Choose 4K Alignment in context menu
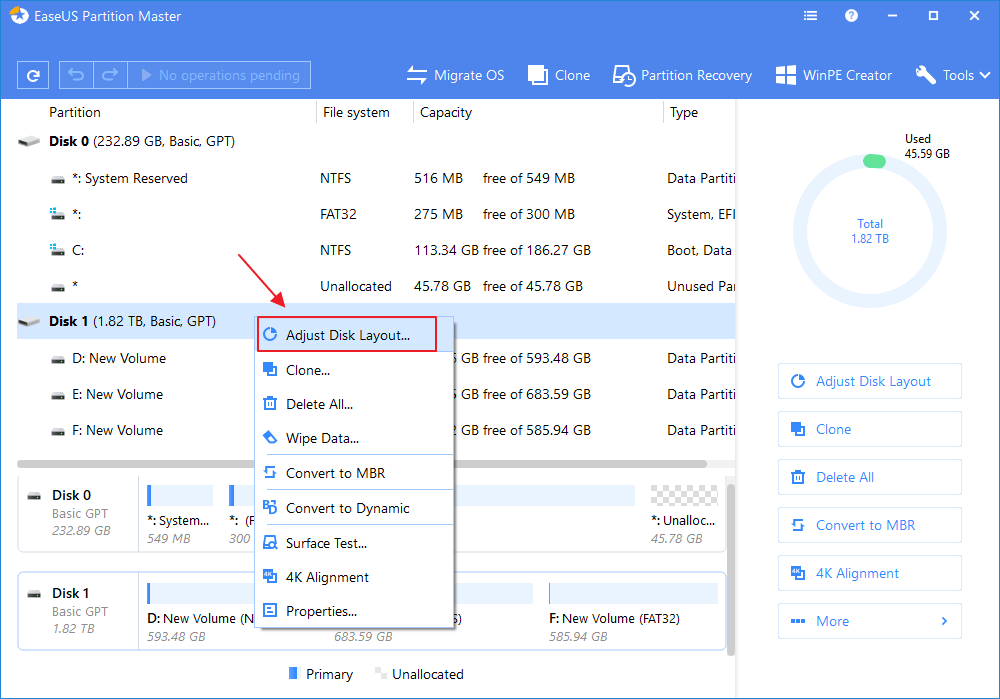The image size is (1000, 699). [355, 577]
